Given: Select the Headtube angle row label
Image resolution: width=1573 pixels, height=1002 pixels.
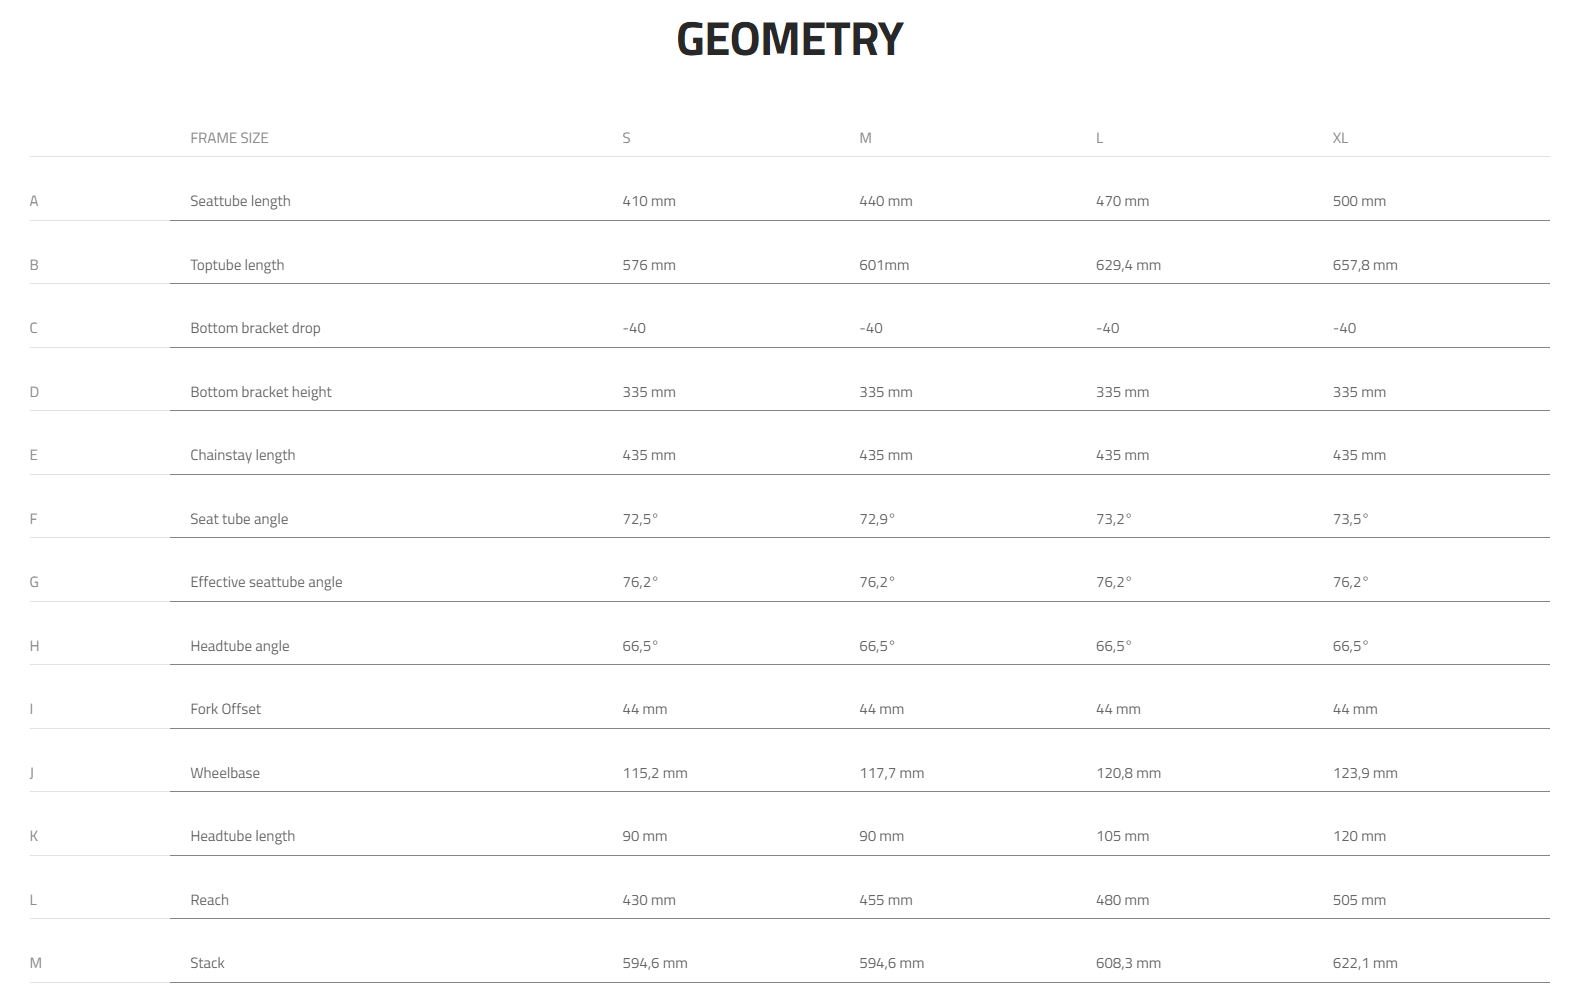Looking at the screenshot, I should click(x=239, y=646).
